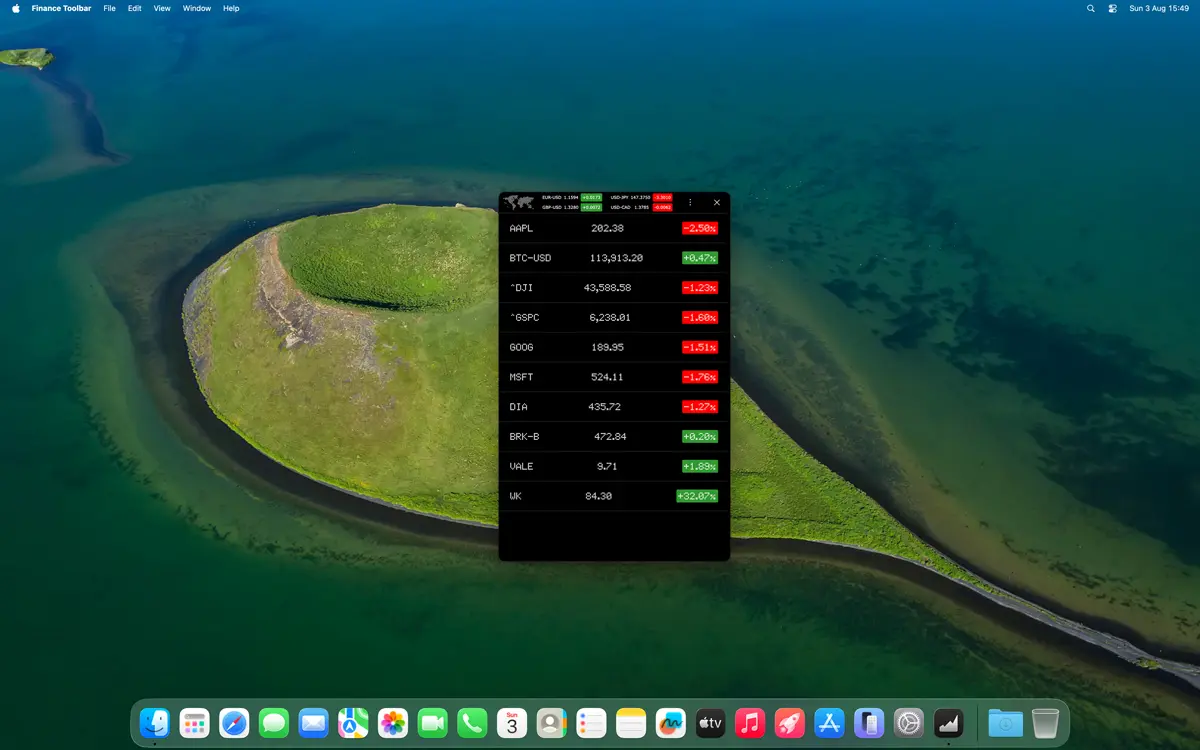Select the VALE ticker symbol
1200x750 pixels.
click(521, 466)
